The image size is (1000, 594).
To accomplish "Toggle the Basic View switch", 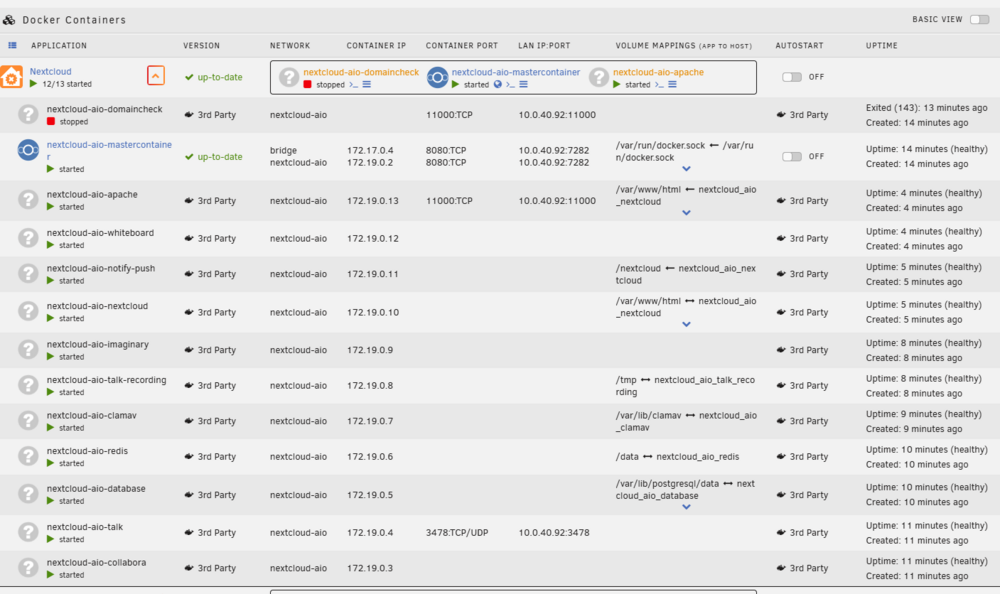I will [979, 20].
